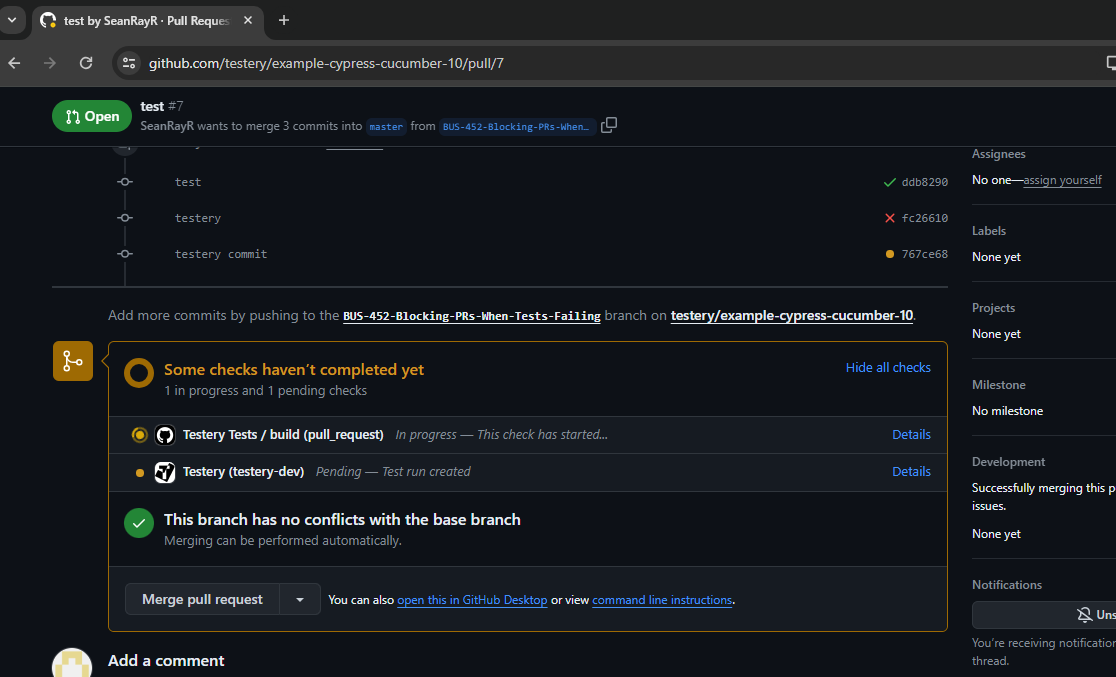Click 'Testery Tests / build (pull_request)' name
This screenshot has width=1116, height=677.
click(x=283, y=435)
